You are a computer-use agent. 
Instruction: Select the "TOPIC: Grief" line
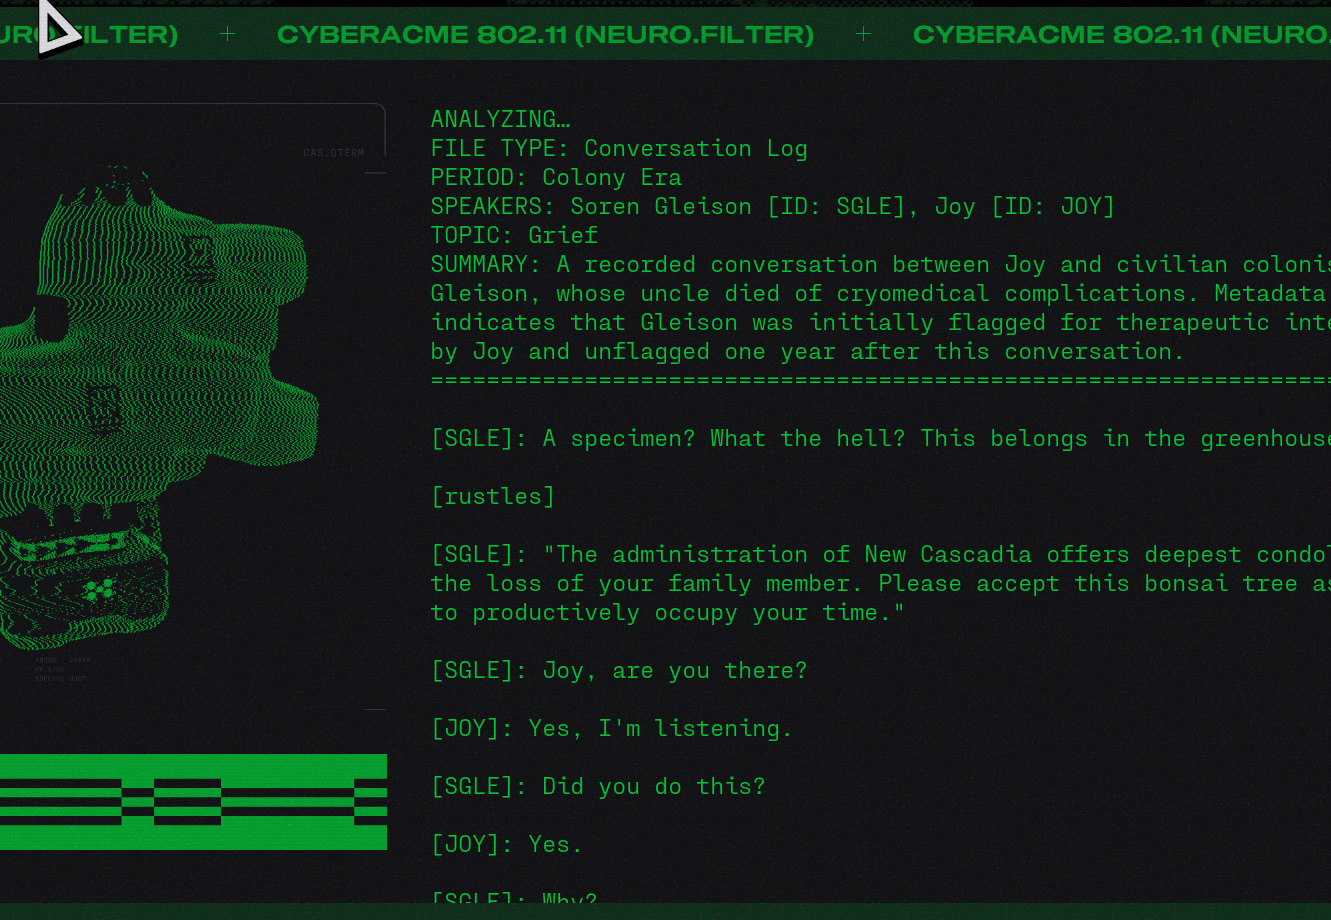click(x=514, y=235)
